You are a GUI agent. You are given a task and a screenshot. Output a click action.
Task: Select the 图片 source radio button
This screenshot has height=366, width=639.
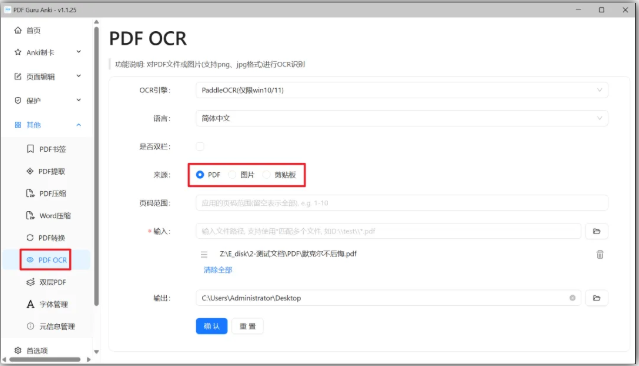tap(232, 174)
